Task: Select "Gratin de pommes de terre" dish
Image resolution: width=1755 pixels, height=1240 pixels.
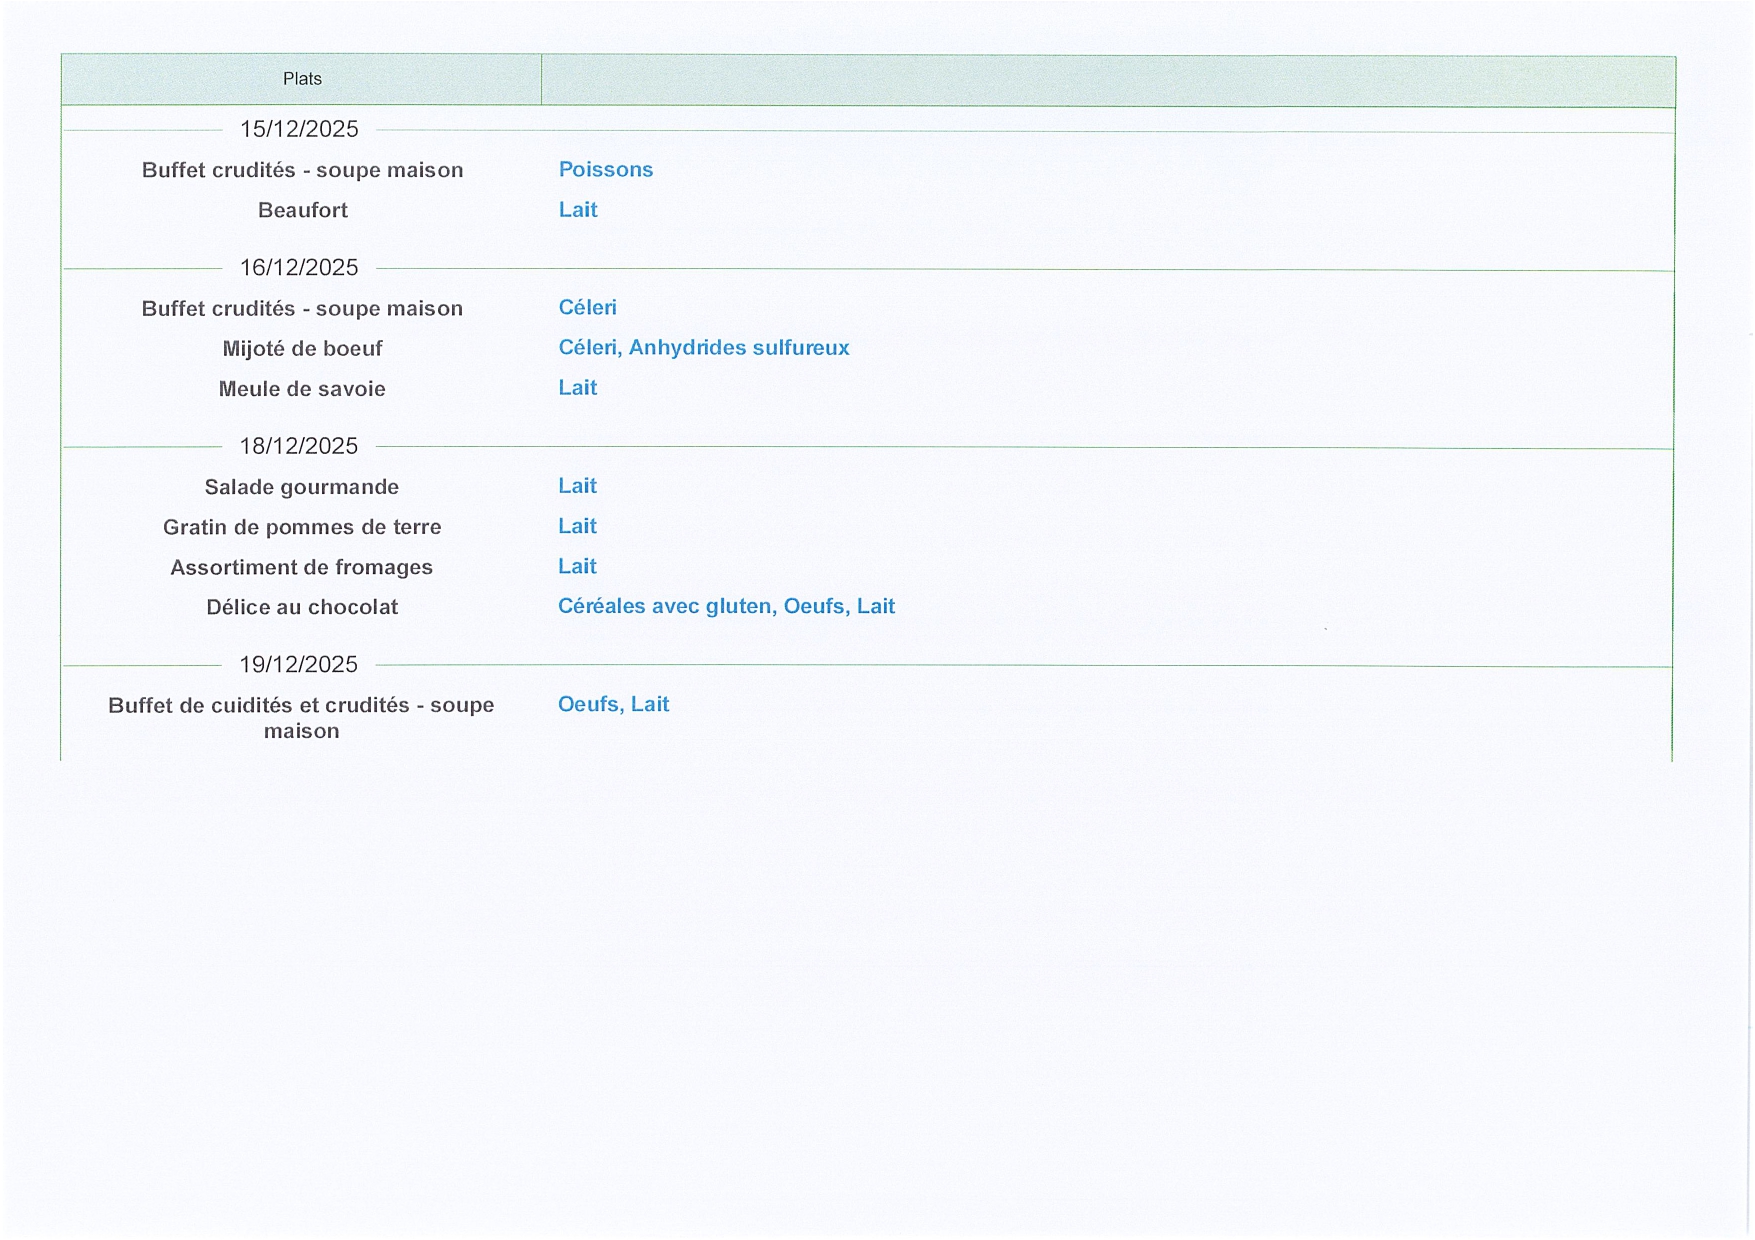Action: click(x=302, y=527)
